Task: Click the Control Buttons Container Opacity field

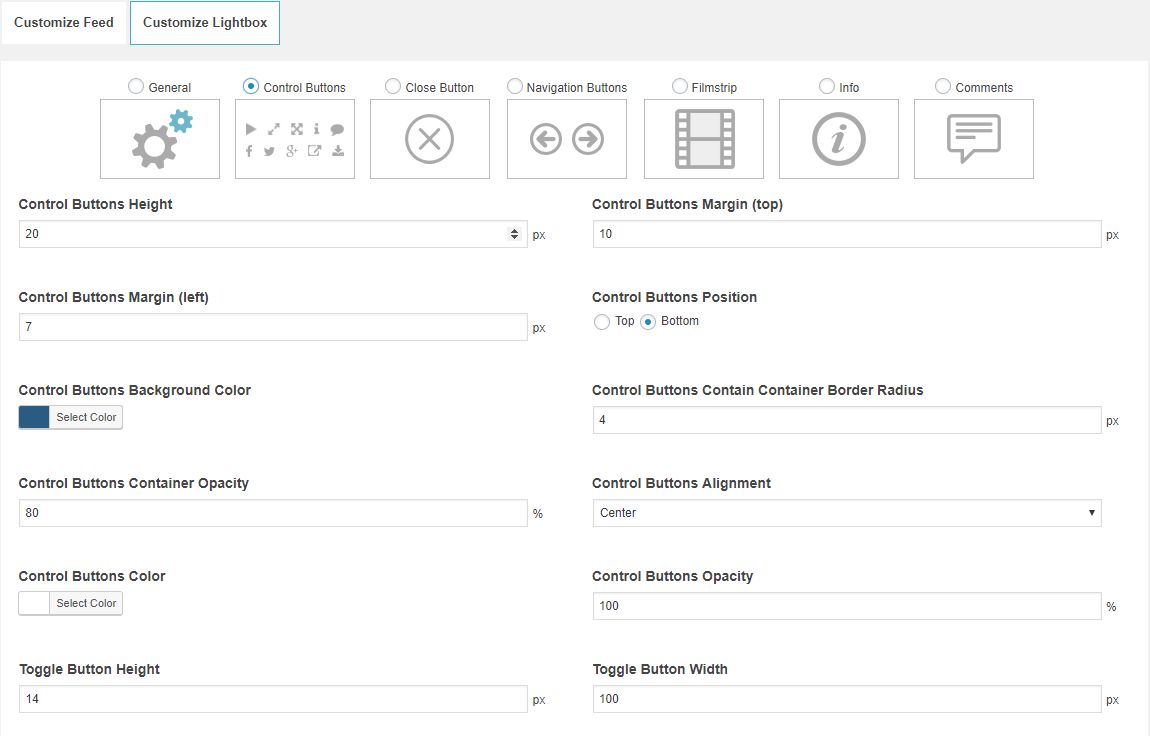Action: point(272,513)
